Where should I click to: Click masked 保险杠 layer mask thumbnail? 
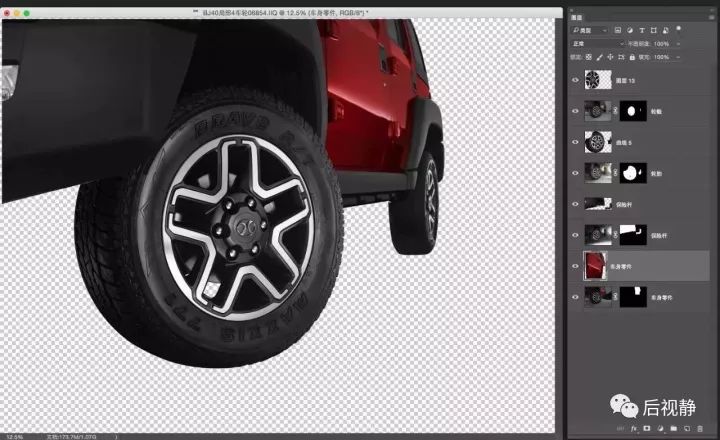point(633,235)
